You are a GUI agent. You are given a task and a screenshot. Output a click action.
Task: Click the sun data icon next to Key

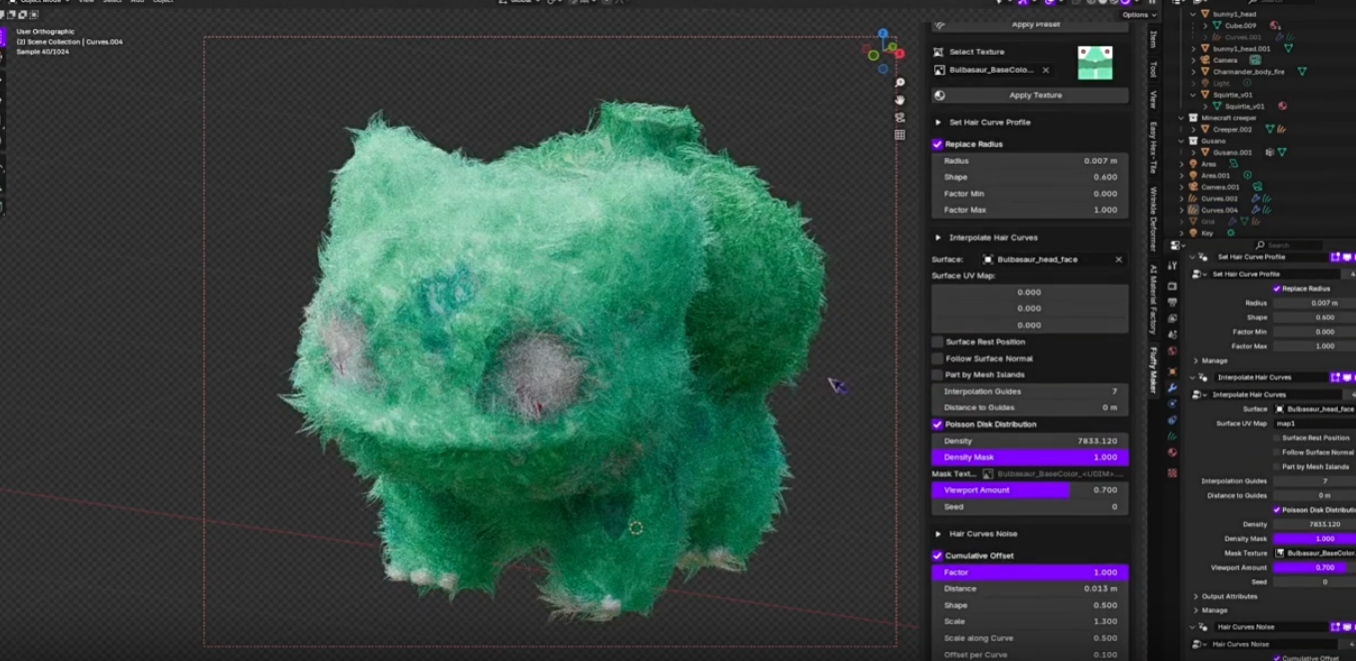(1231, 233)
